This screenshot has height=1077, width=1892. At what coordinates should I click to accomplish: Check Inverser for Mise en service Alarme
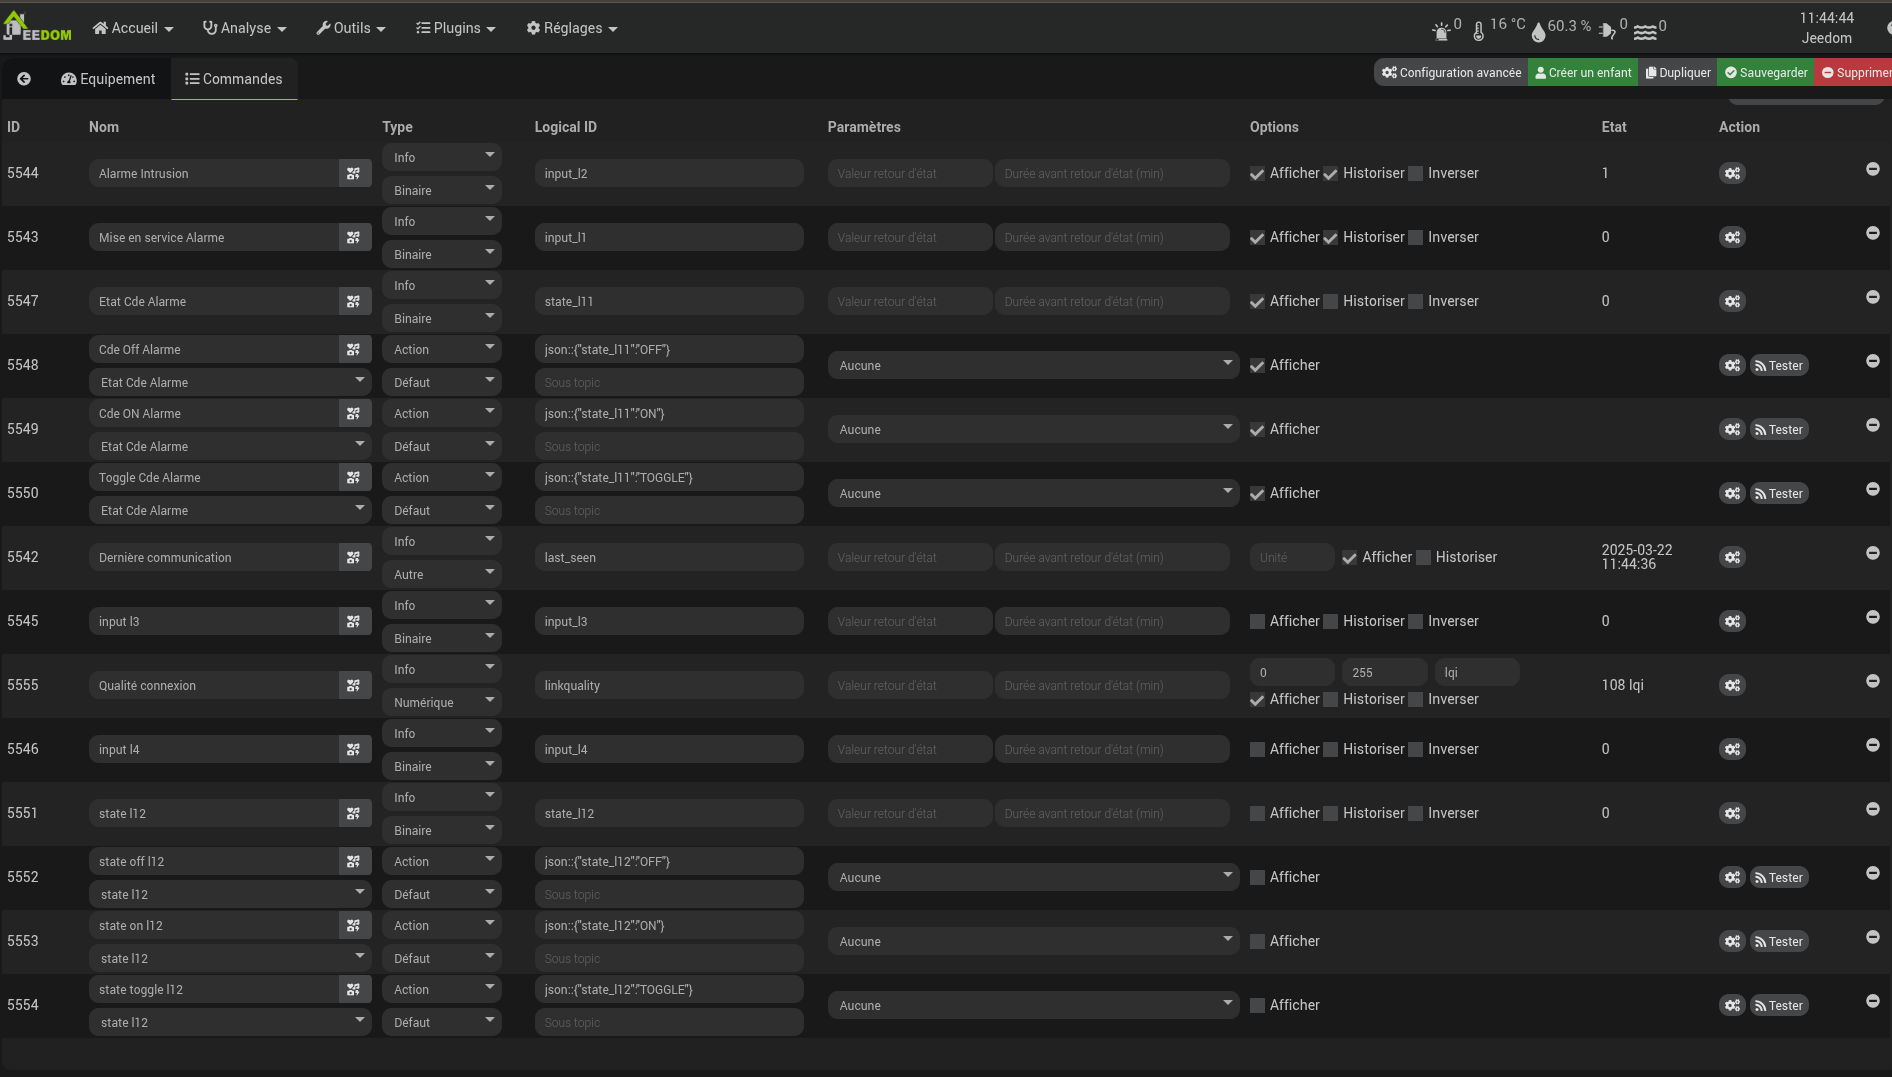1415,238
